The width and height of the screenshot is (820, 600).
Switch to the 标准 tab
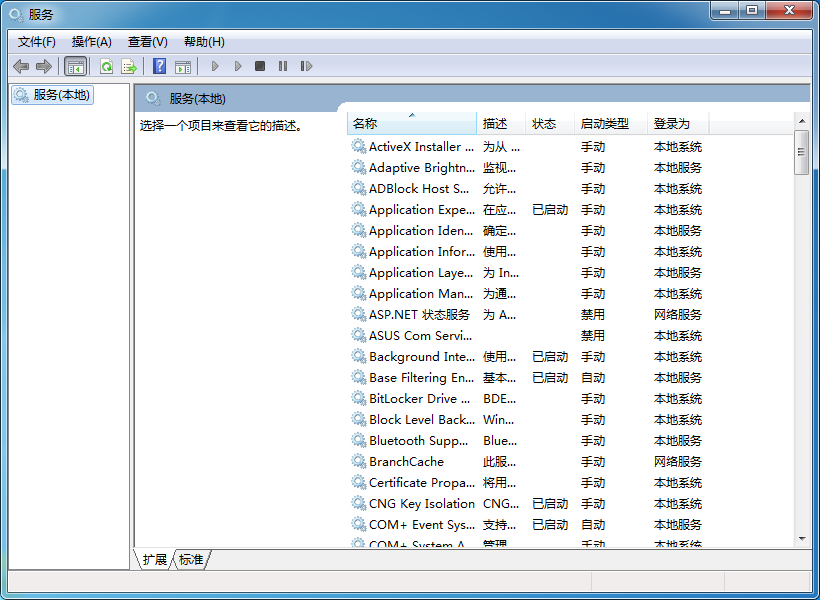tap(191, 560)
